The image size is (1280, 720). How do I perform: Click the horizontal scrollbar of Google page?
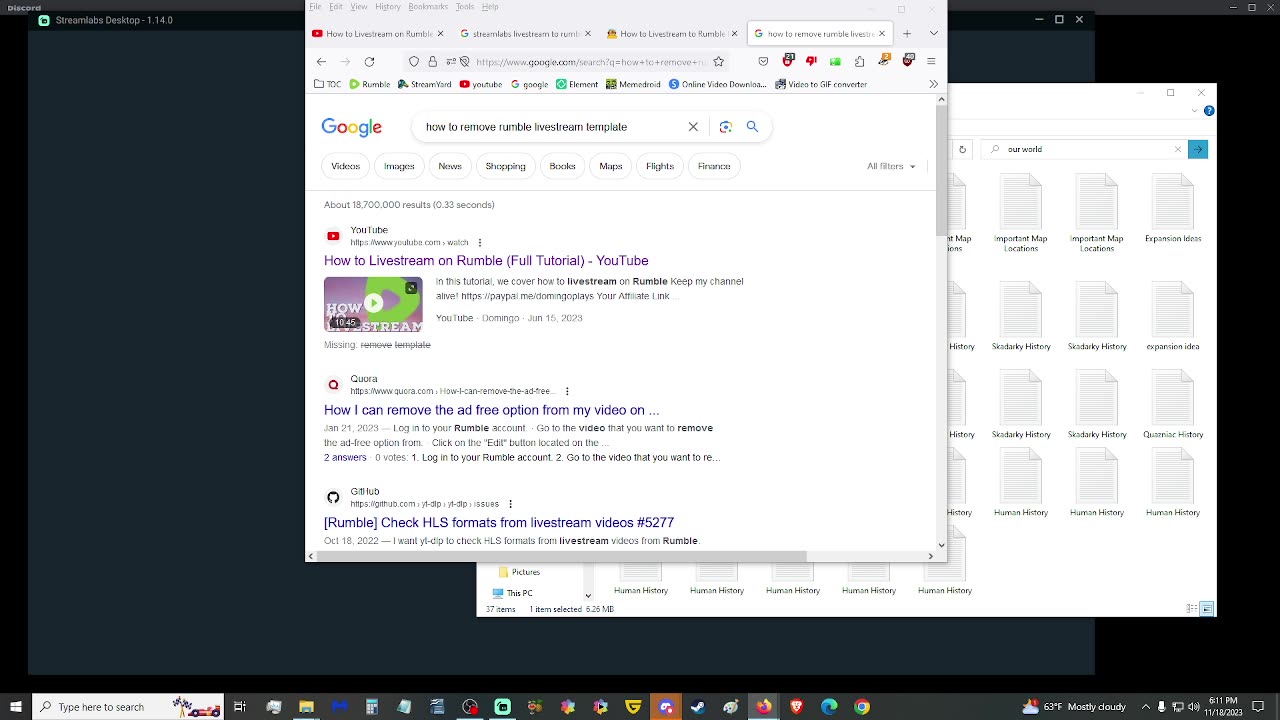pyautogui.click(x=563, y=556)
